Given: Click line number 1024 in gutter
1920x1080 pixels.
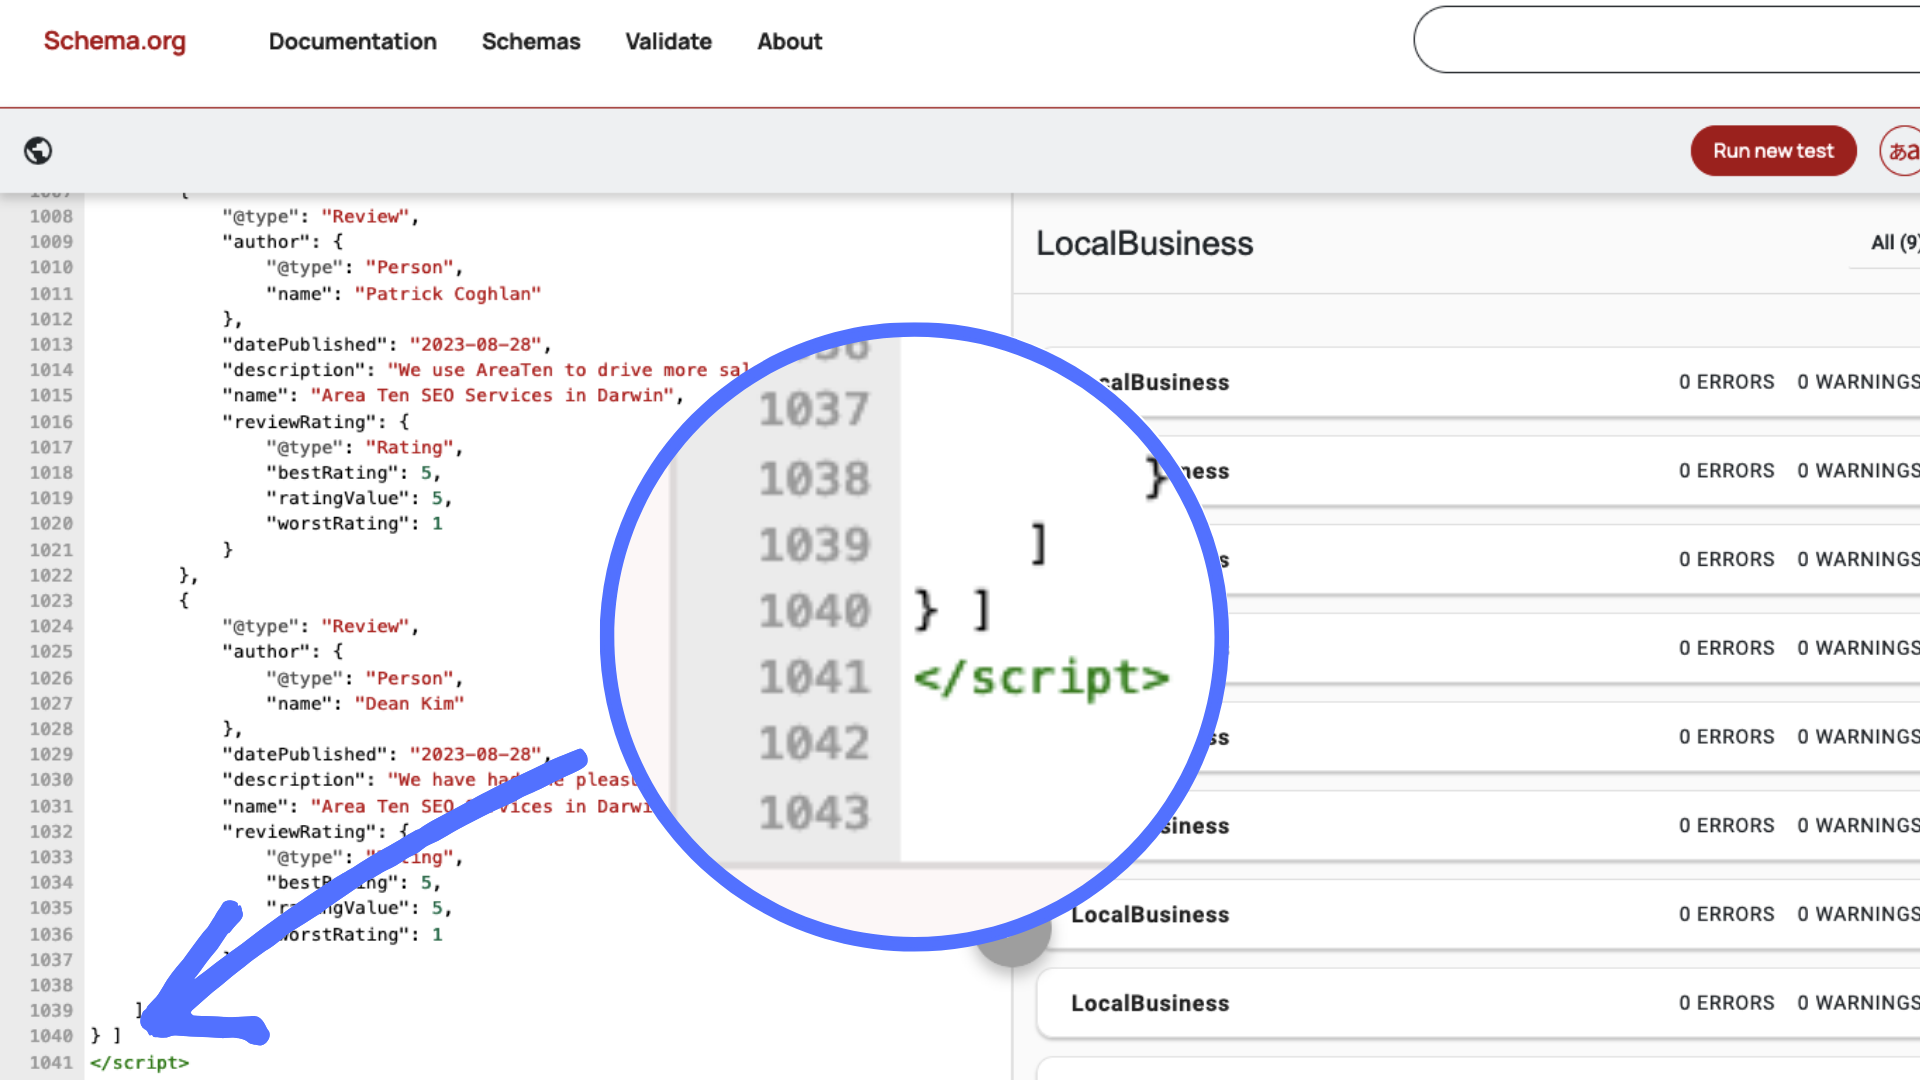Looking at the screenshot, I should [x=51, y=626].
